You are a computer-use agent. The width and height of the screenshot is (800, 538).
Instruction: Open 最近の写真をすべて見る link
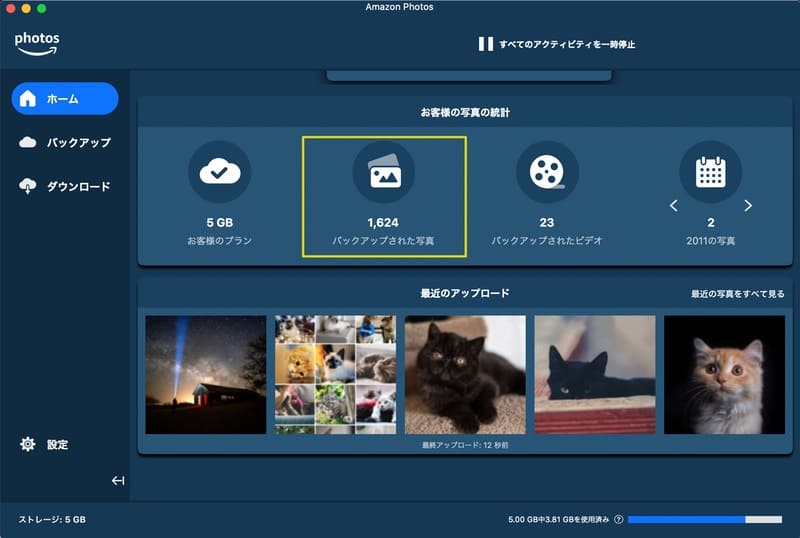[737, 294]
